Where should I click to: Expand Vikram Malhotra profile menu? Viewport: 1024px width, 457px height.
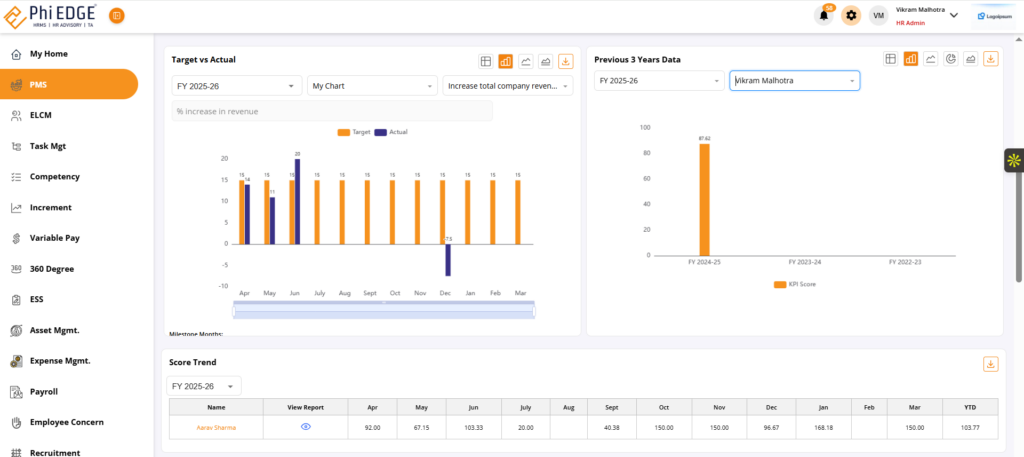tap(953, 15)
